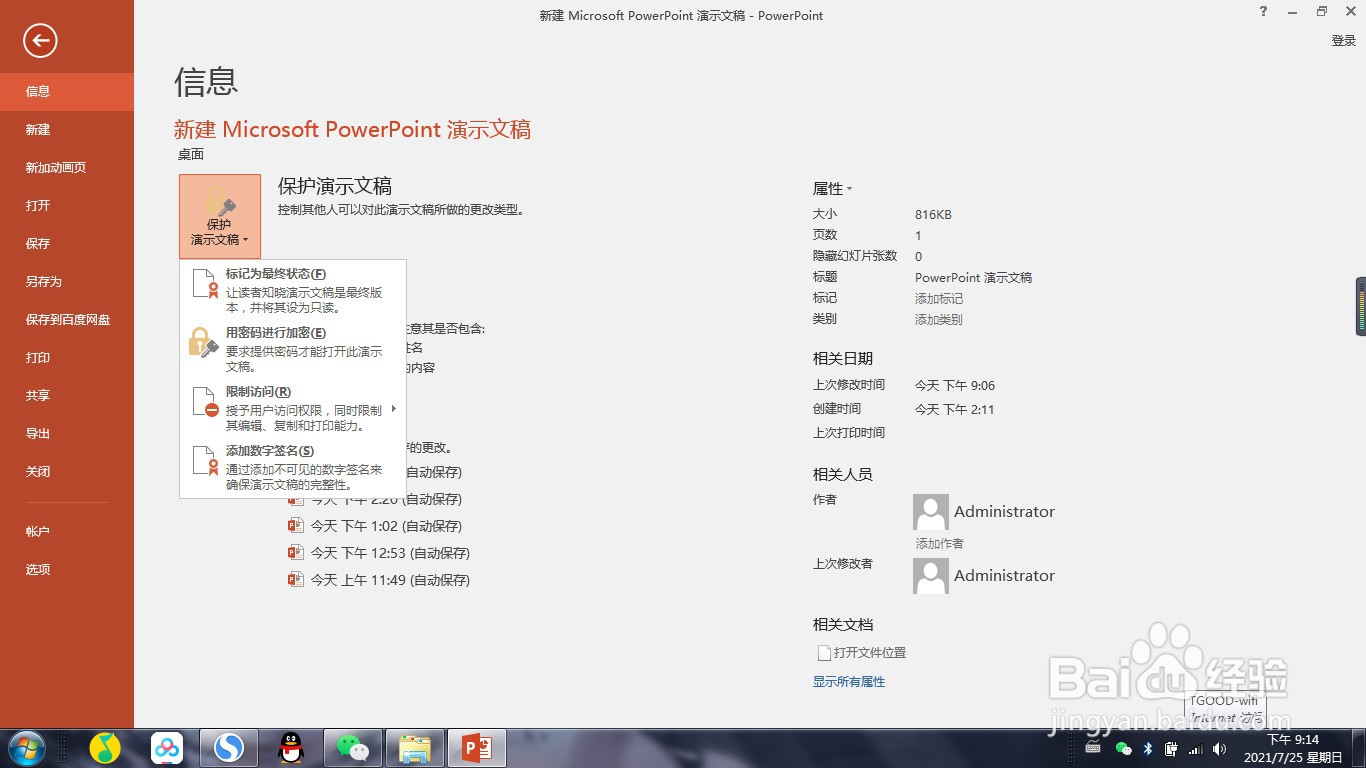
Task: Click 打开文件位置 link
Action: tap(870, 652)
